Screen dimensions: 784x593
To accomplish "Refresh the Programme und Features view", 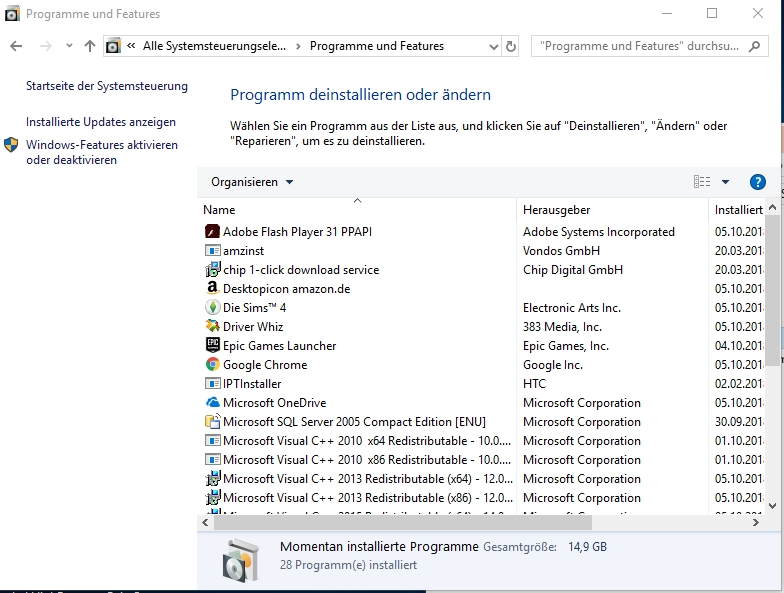I will (x=510, y=46).
